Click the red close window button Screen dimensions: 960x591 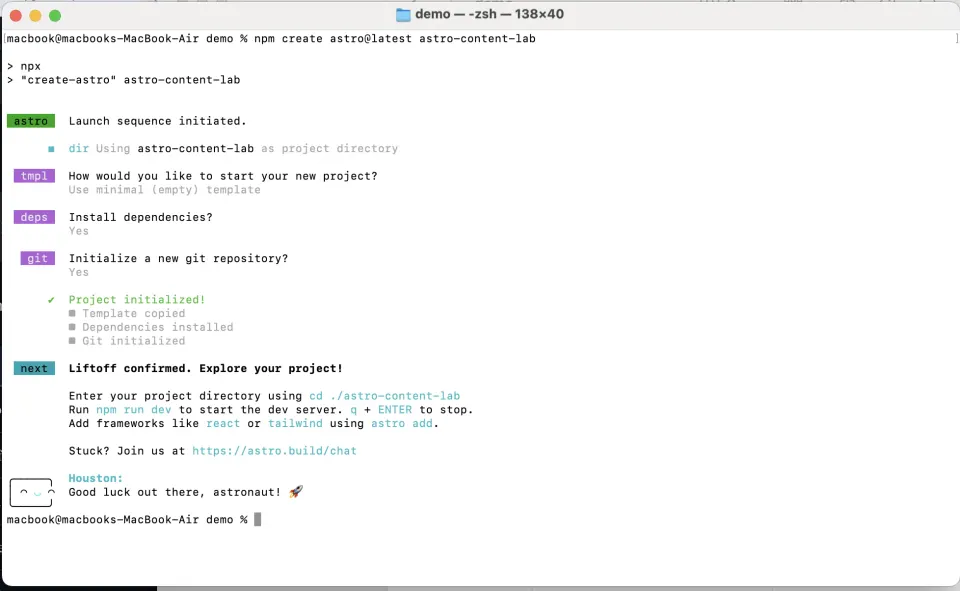point(16,16)
